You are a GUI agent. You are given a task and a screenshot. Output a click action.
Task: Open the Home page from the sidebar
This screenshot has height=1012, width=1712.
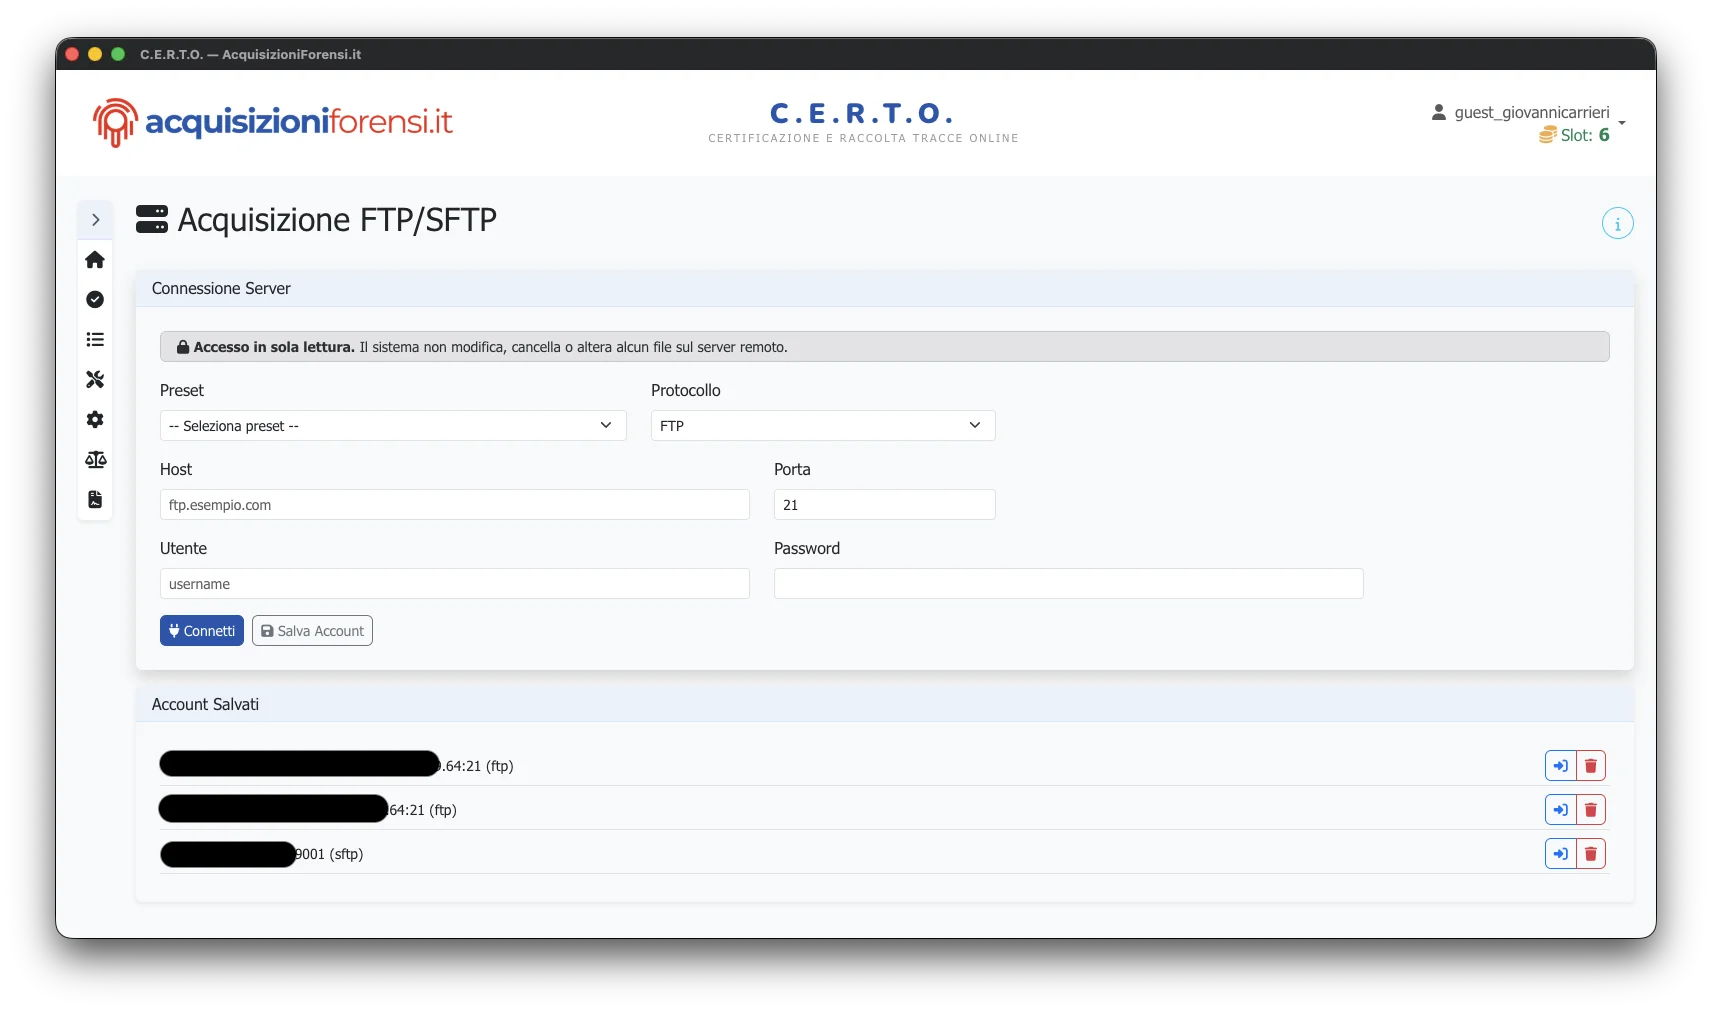click(95, 260)
